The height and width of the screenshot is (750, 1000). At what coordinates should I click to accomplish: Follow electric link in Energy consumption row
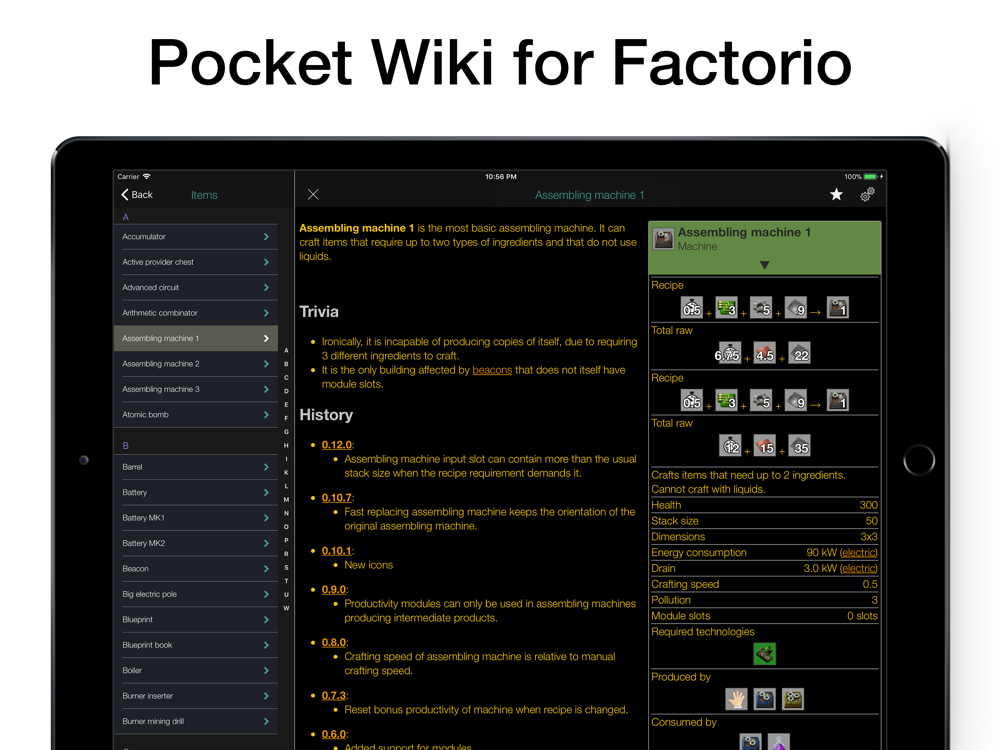[858, 552]
